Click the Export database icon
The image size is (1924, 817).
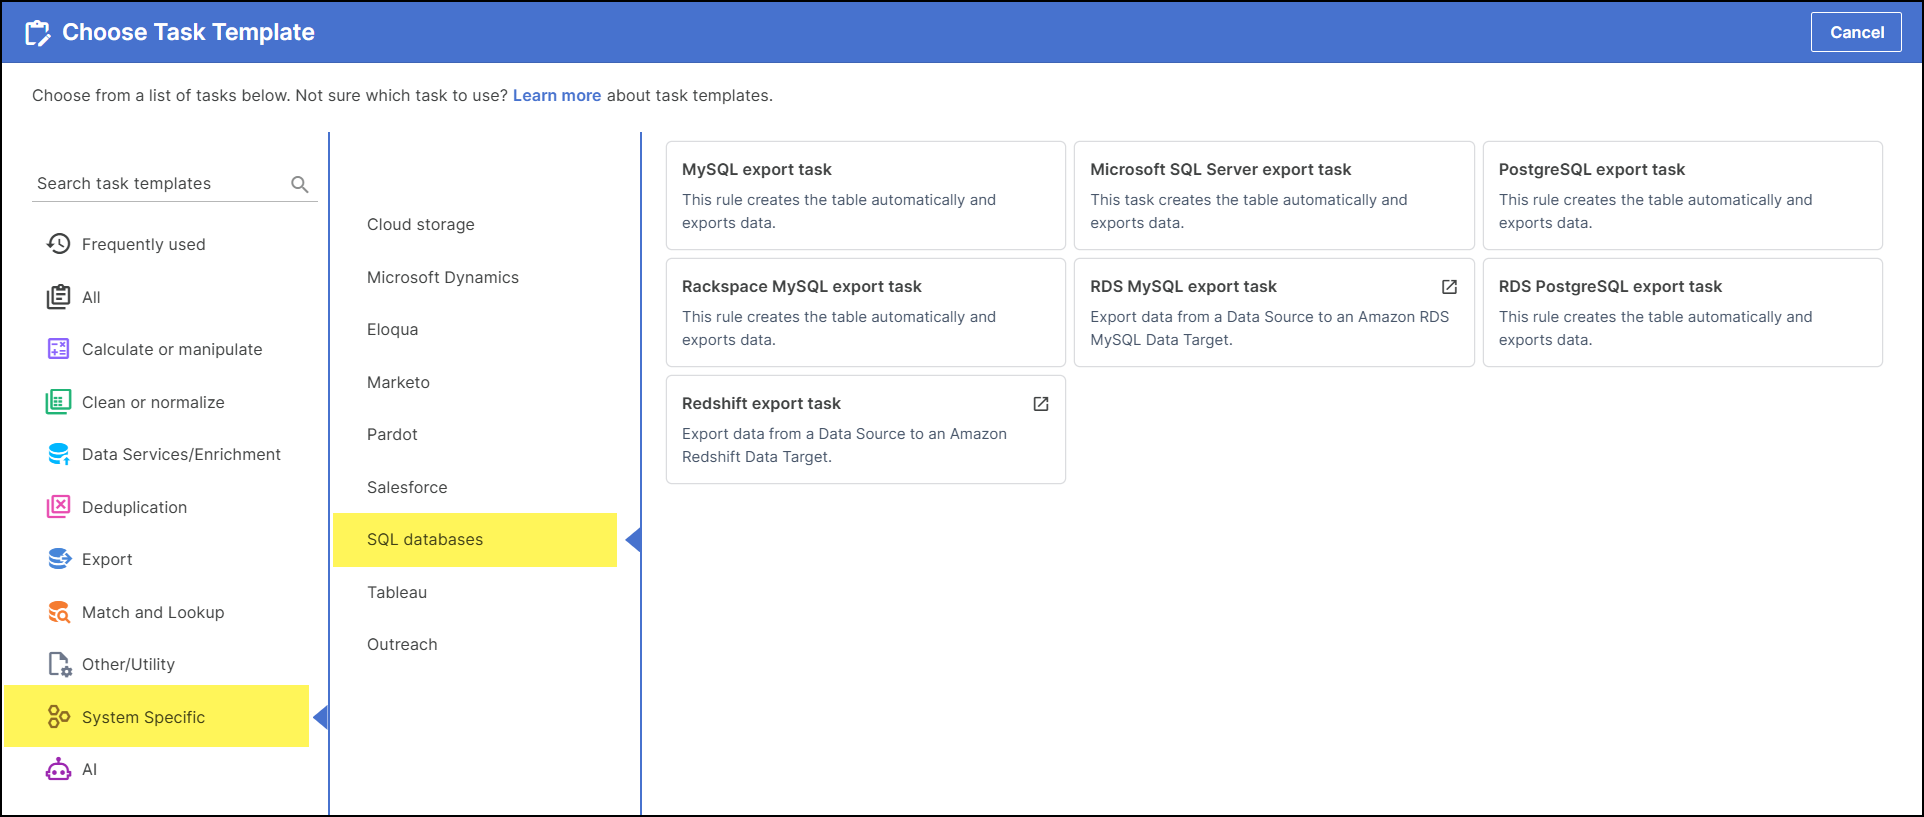click(x=59, y=559)
